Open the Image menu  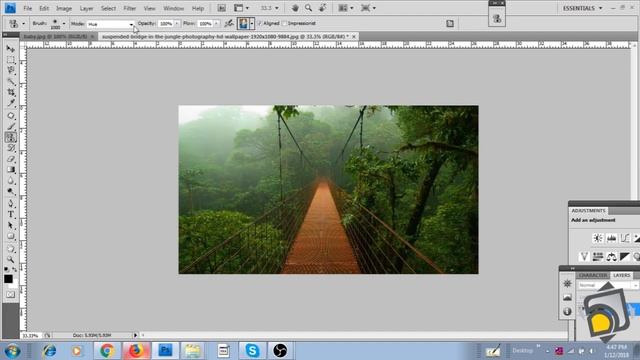click(64, 8)
